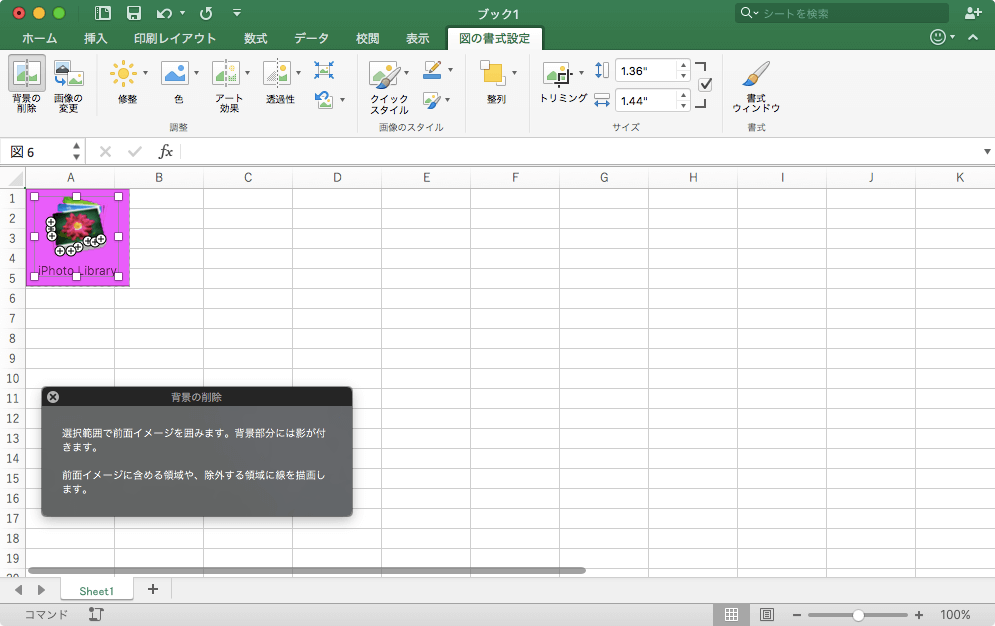Viewport: 995px width, 626px height.
Task: Click the sheet search field
Action: point(841,13)
